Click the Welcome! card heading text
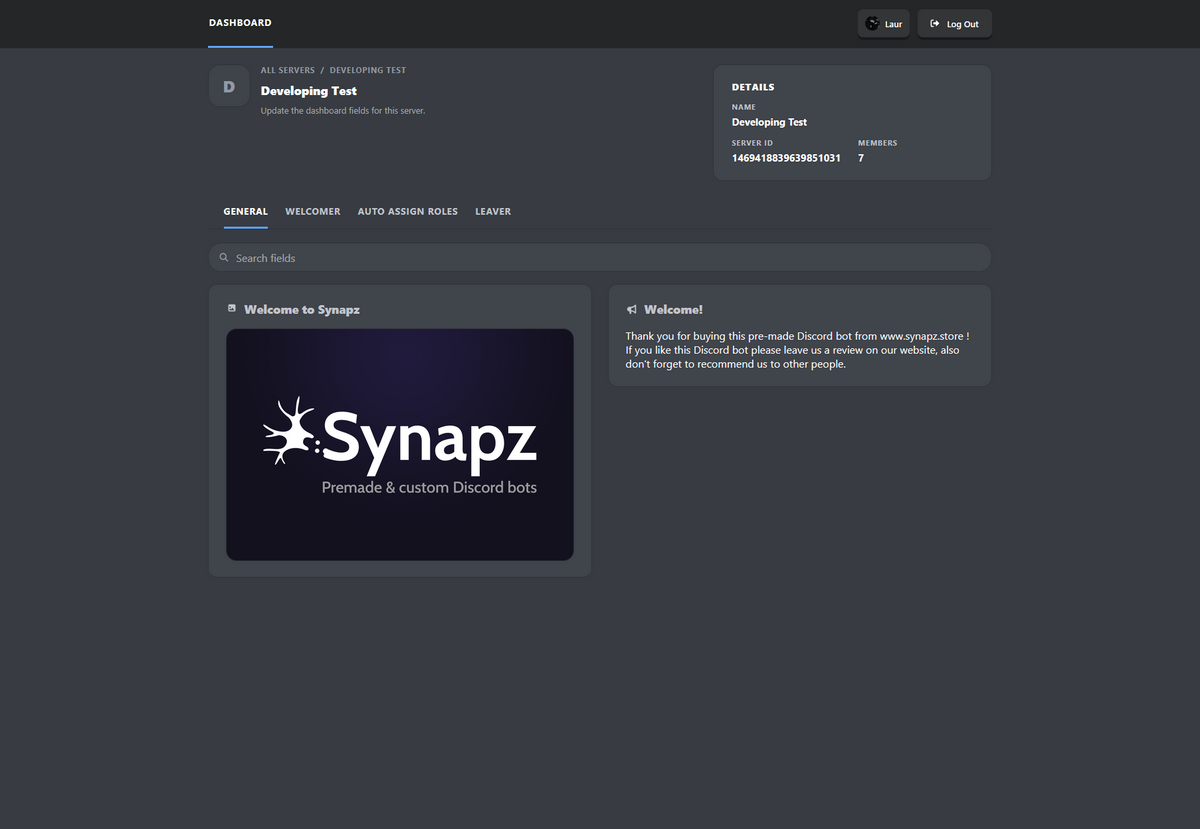The width and height of the screenshot is (1200, 829). [x=674, y=310]
